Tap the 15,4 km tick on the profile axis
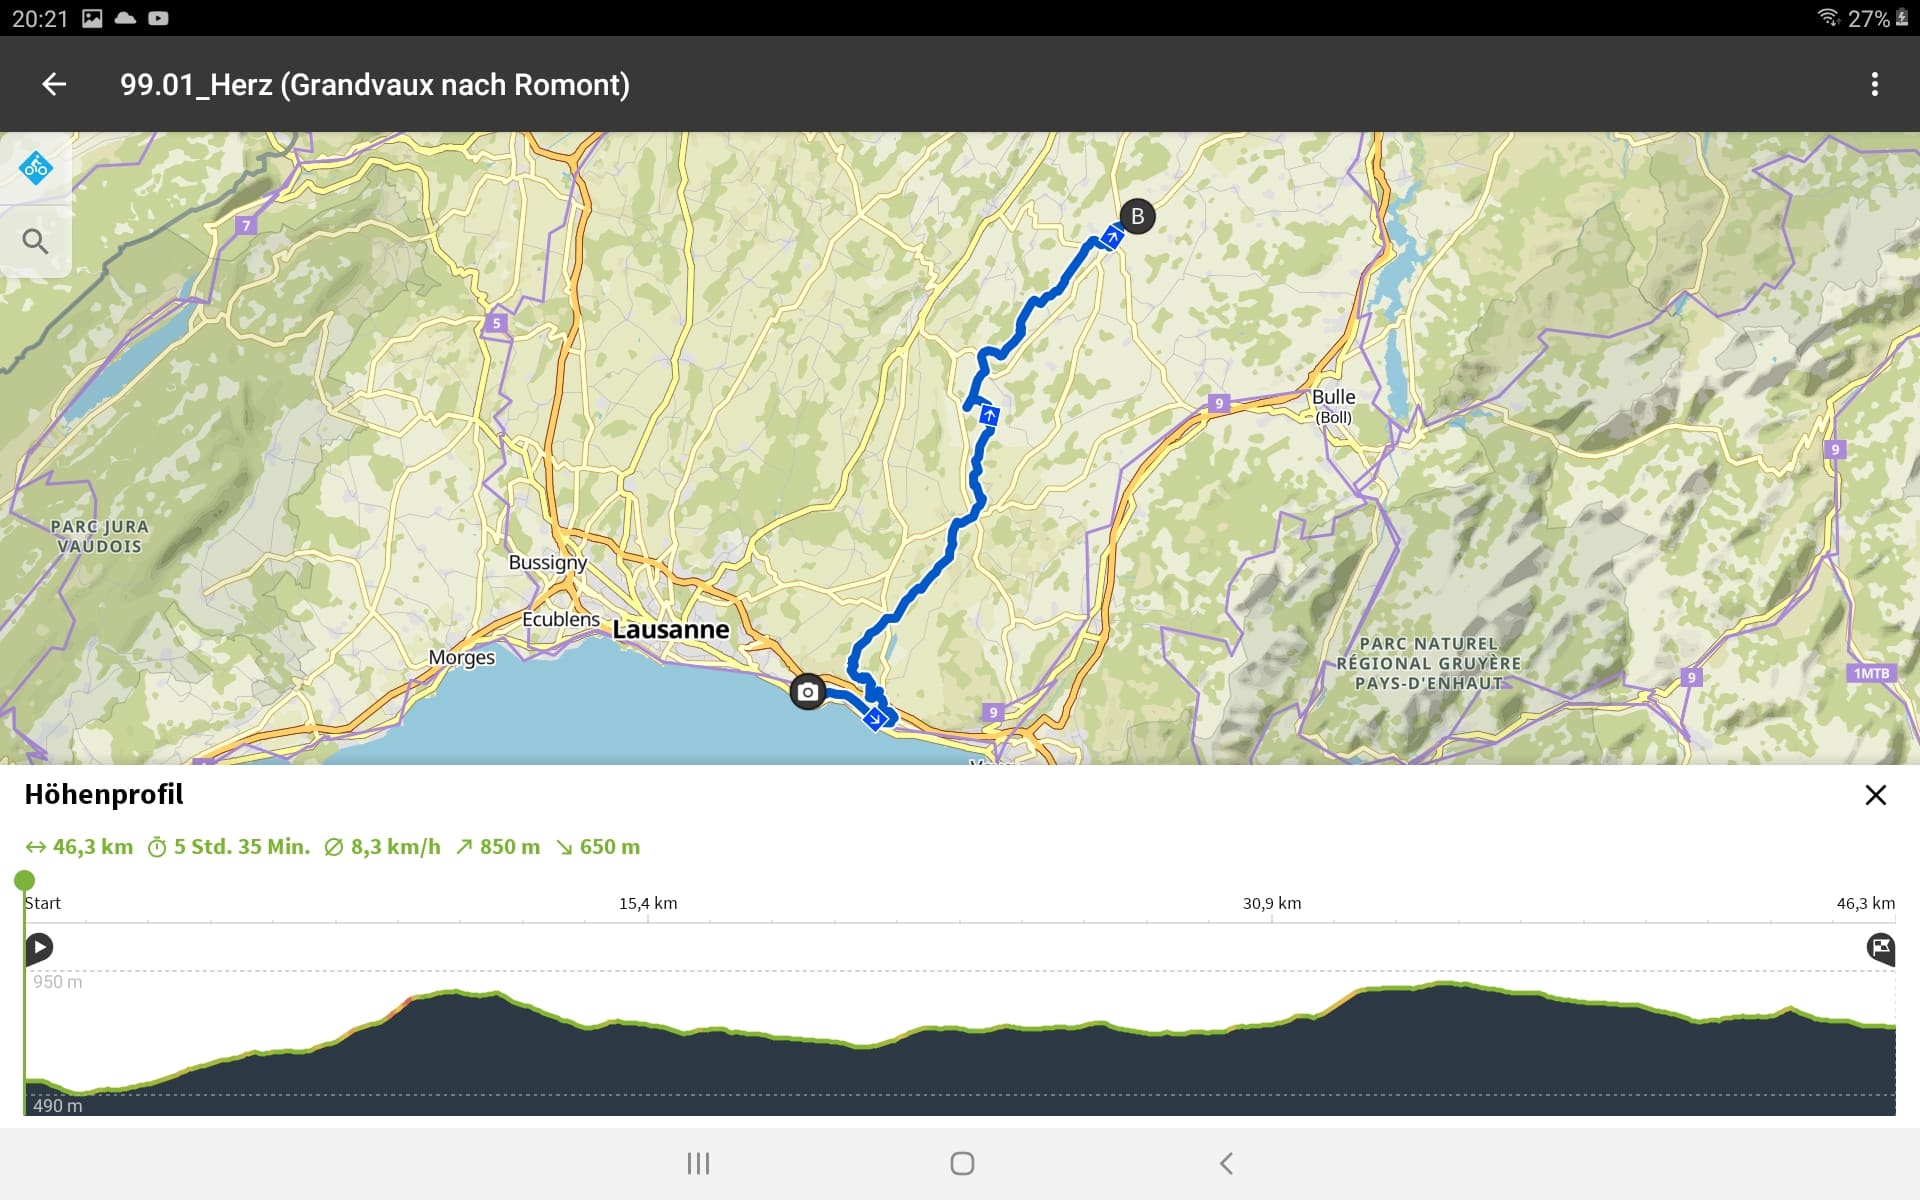The width and height of the screenshot is (1920, 1200). click(x=648, y=904)
